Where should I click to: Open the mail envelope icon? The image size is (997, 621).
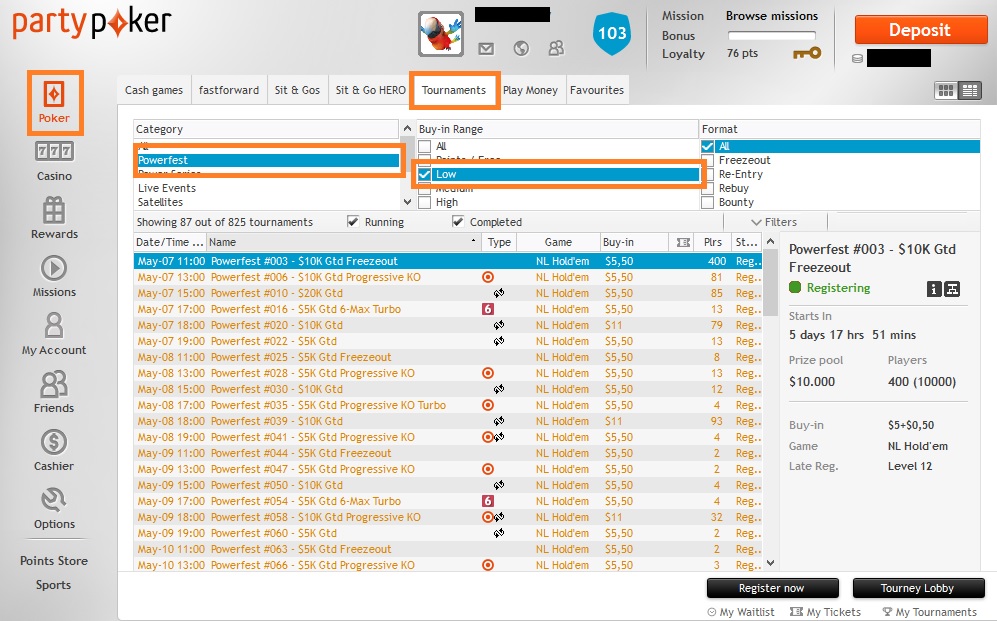click(486, 48)
